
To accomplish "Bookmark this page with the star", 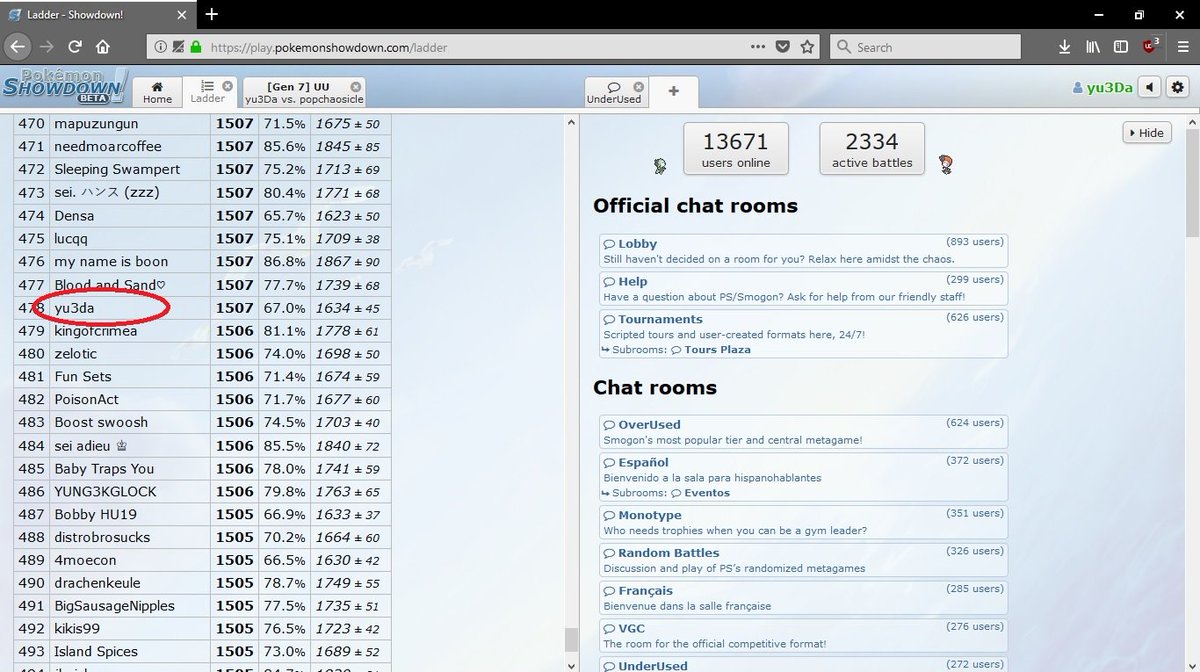I will coord(807,46).
